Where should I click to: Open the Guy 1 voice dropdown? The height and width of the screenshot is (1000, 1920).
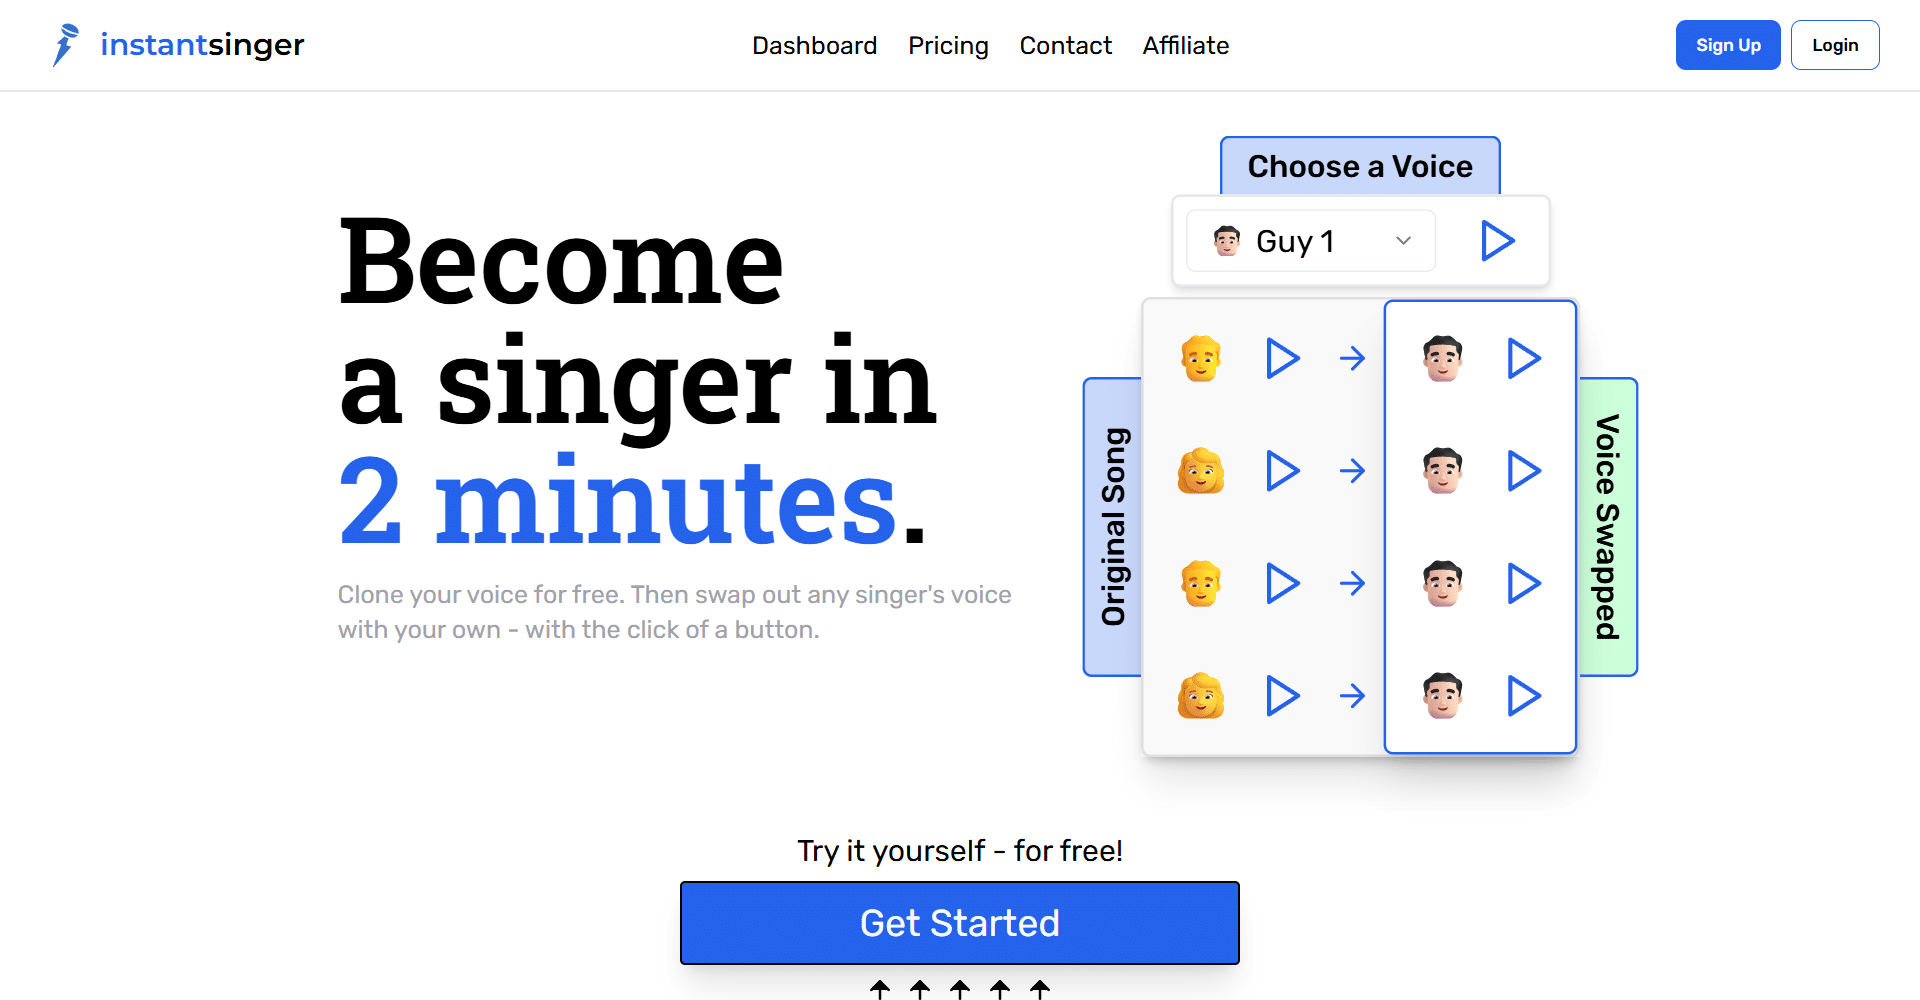(x=1311, y=241)
